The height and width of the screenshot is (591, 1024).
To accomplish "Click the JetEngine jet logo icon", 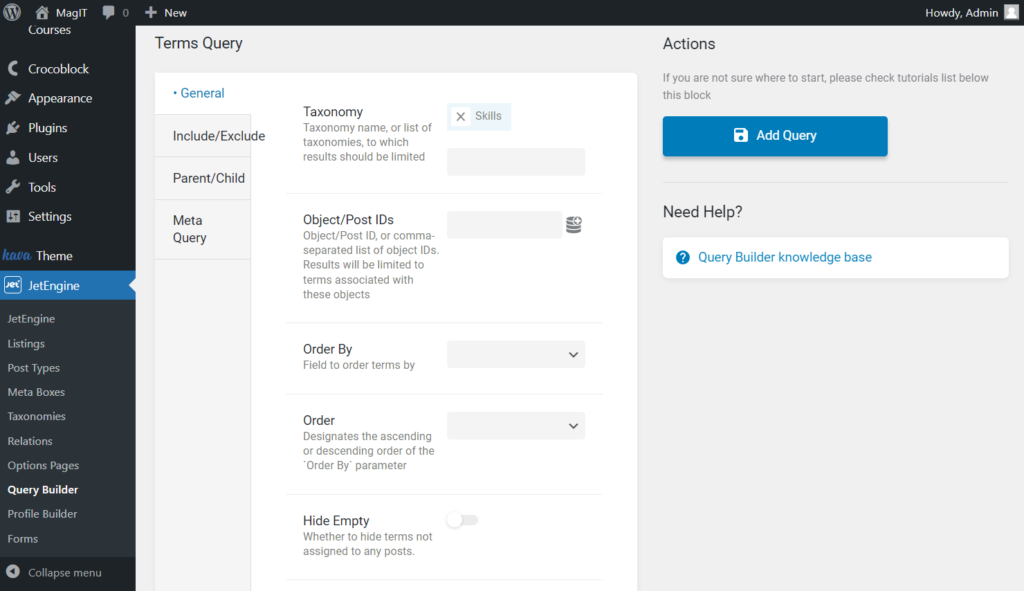I will 12,285.
